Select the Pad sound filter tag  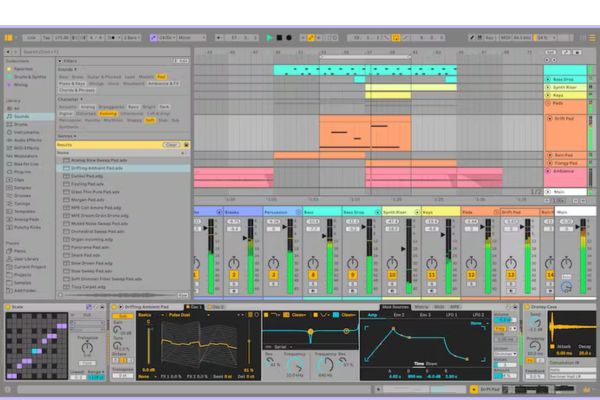click(x=160, y=76)
